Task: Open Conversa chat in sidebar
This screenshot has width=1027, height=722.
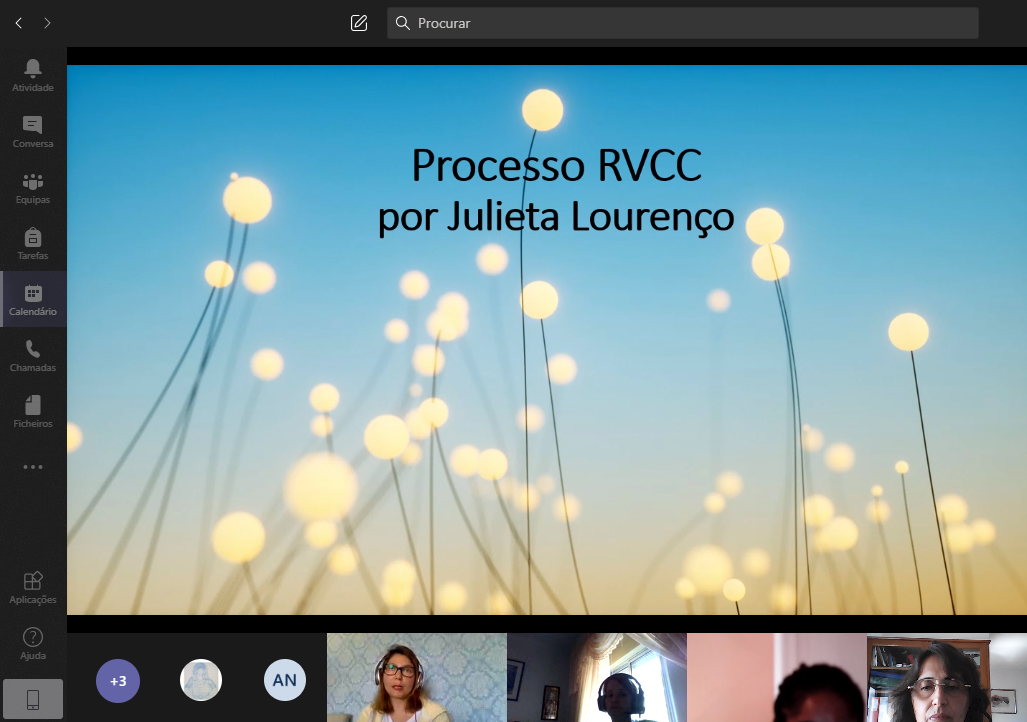Action: [33, 132]
